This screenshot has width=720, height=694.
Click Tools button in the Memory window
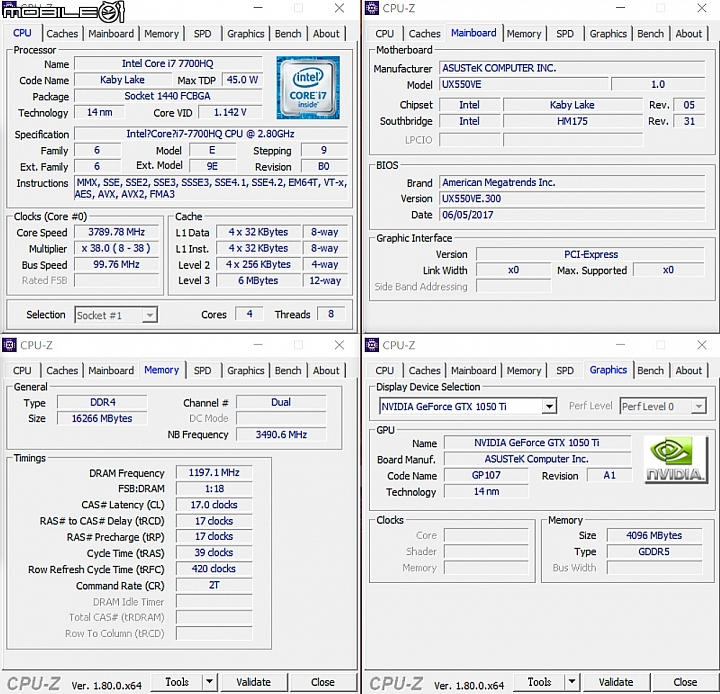pos(177,682)
